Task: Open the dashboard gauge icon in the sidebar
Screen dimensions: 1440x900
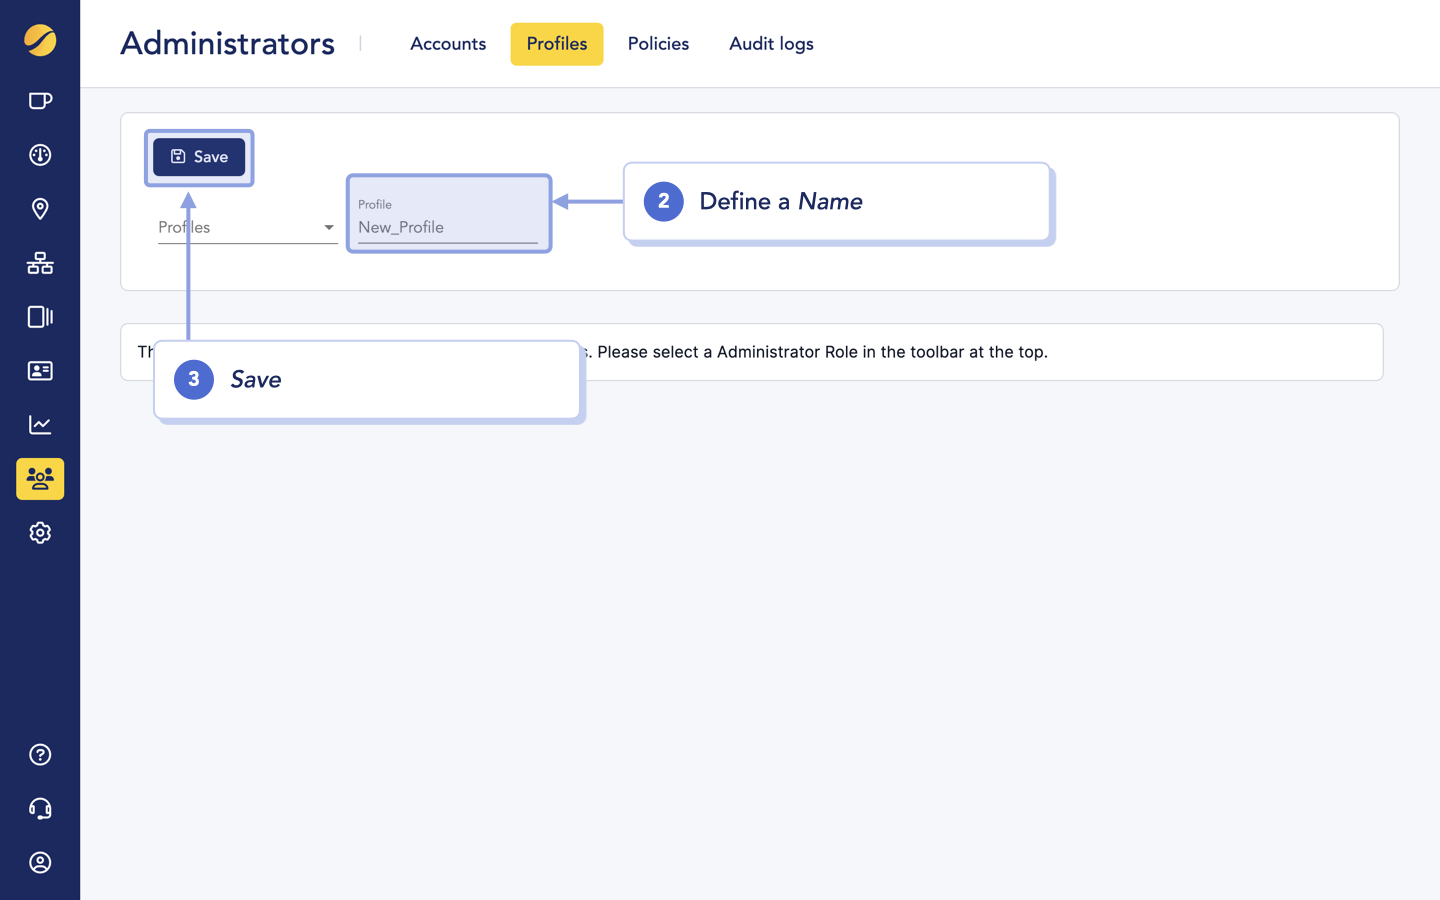Action: coord(40,155)
